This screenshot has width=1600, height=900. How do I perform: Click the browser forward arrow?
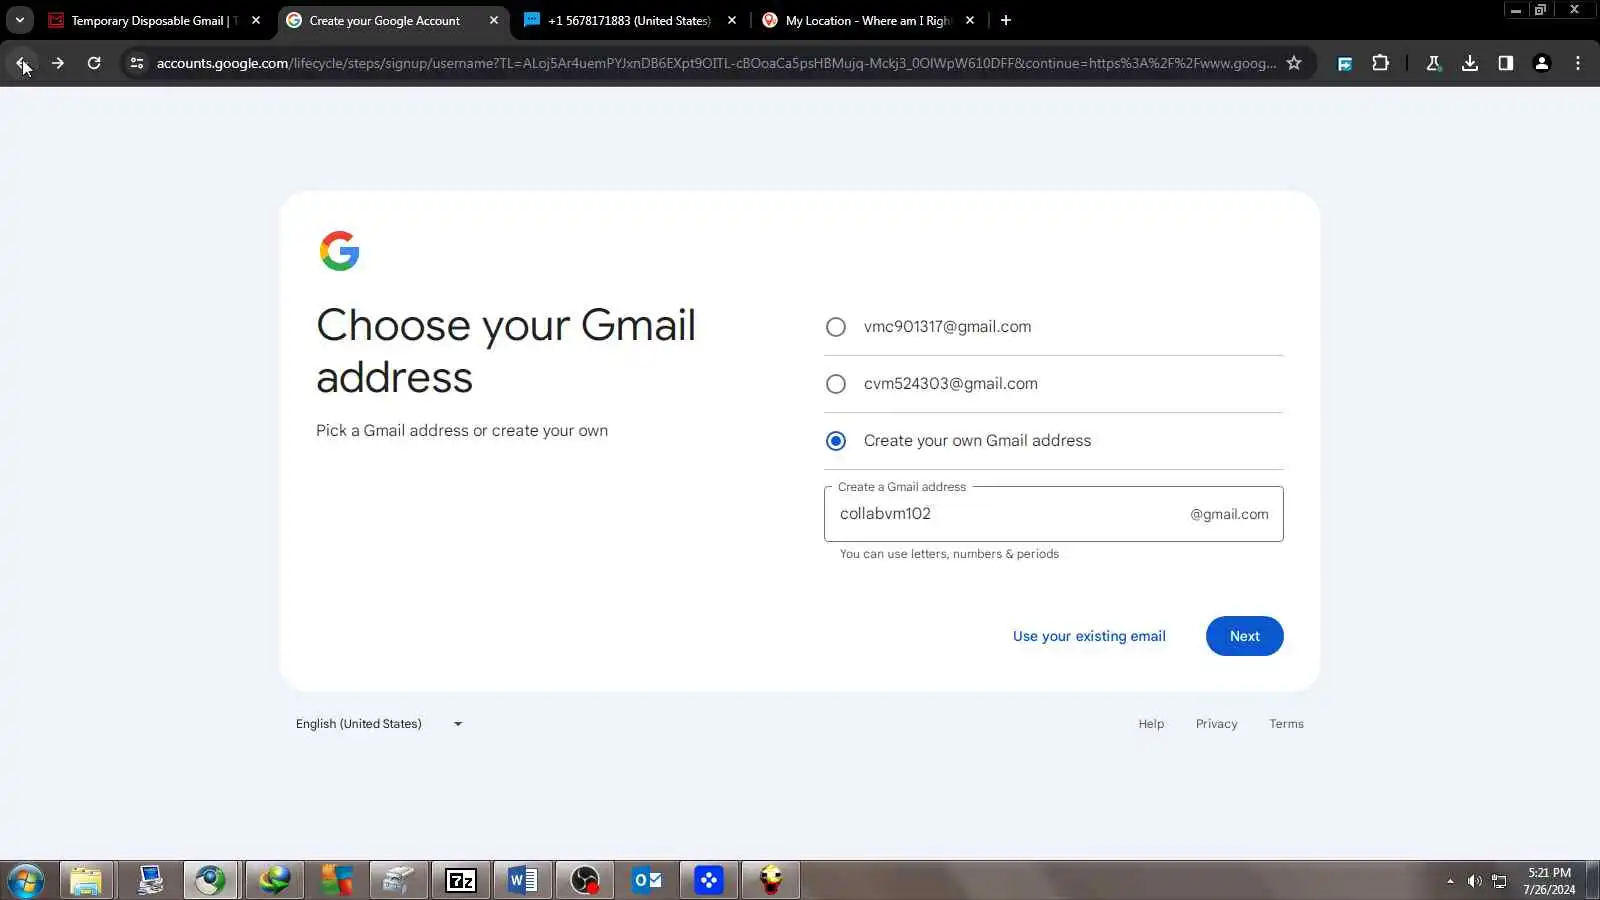58,63
